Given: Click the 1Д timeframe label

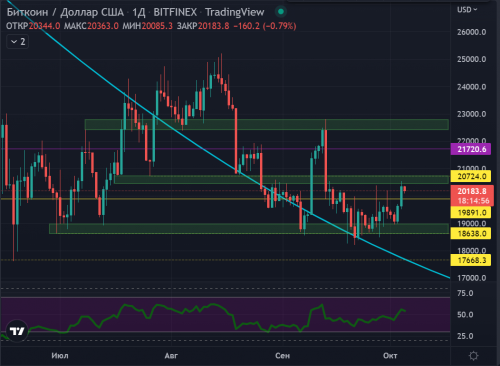Looking at the screenshot, I should pos(139,12).
